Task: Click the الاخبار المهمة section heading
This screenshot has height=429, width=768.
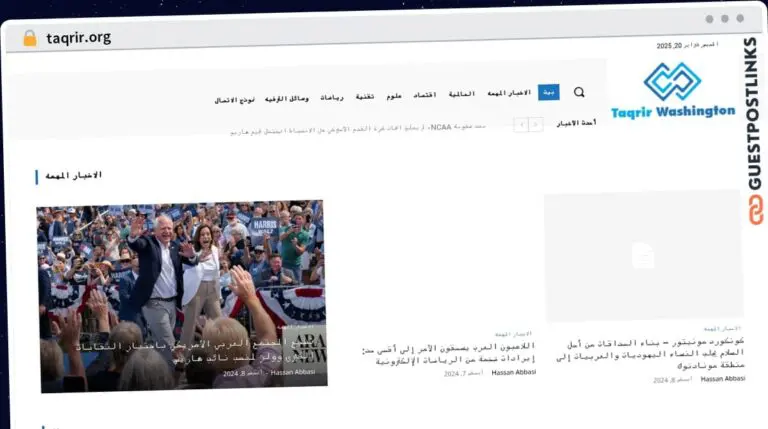Action: coord(73,175)
